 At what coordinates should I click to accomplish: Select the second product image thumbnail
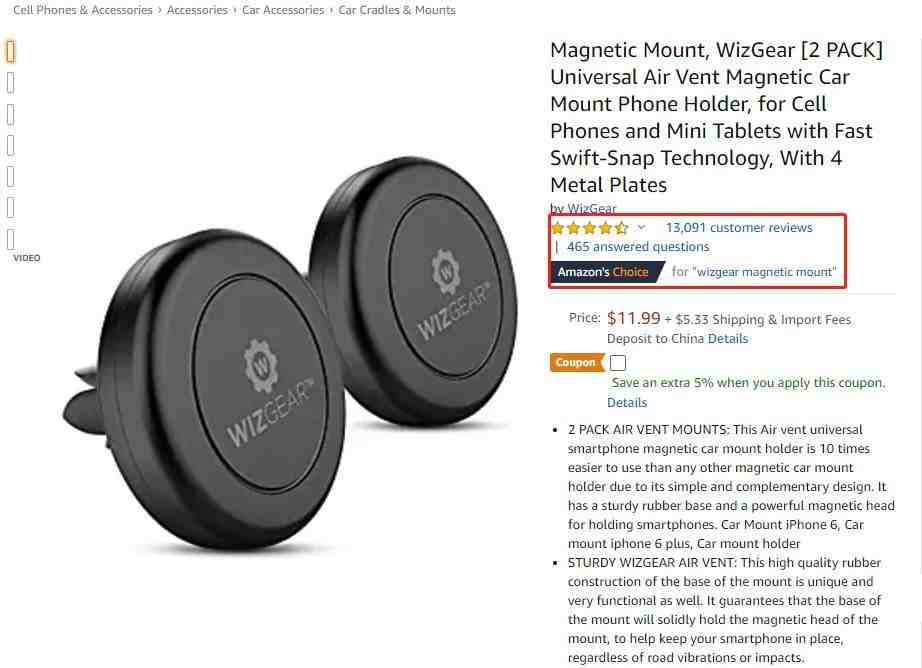tap(11, 83)
